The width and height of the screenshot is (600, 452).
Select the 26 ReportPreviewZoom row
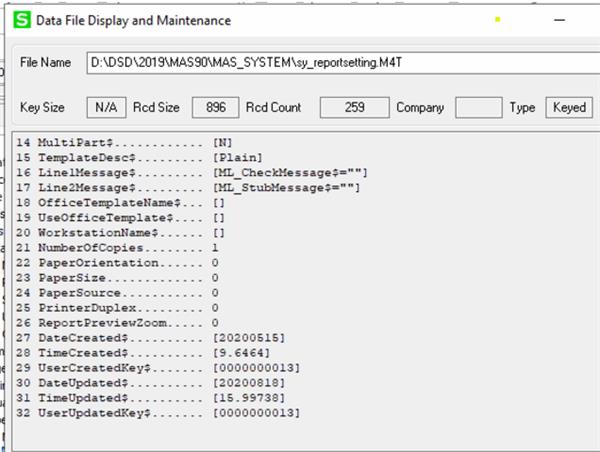pos(117,323)
